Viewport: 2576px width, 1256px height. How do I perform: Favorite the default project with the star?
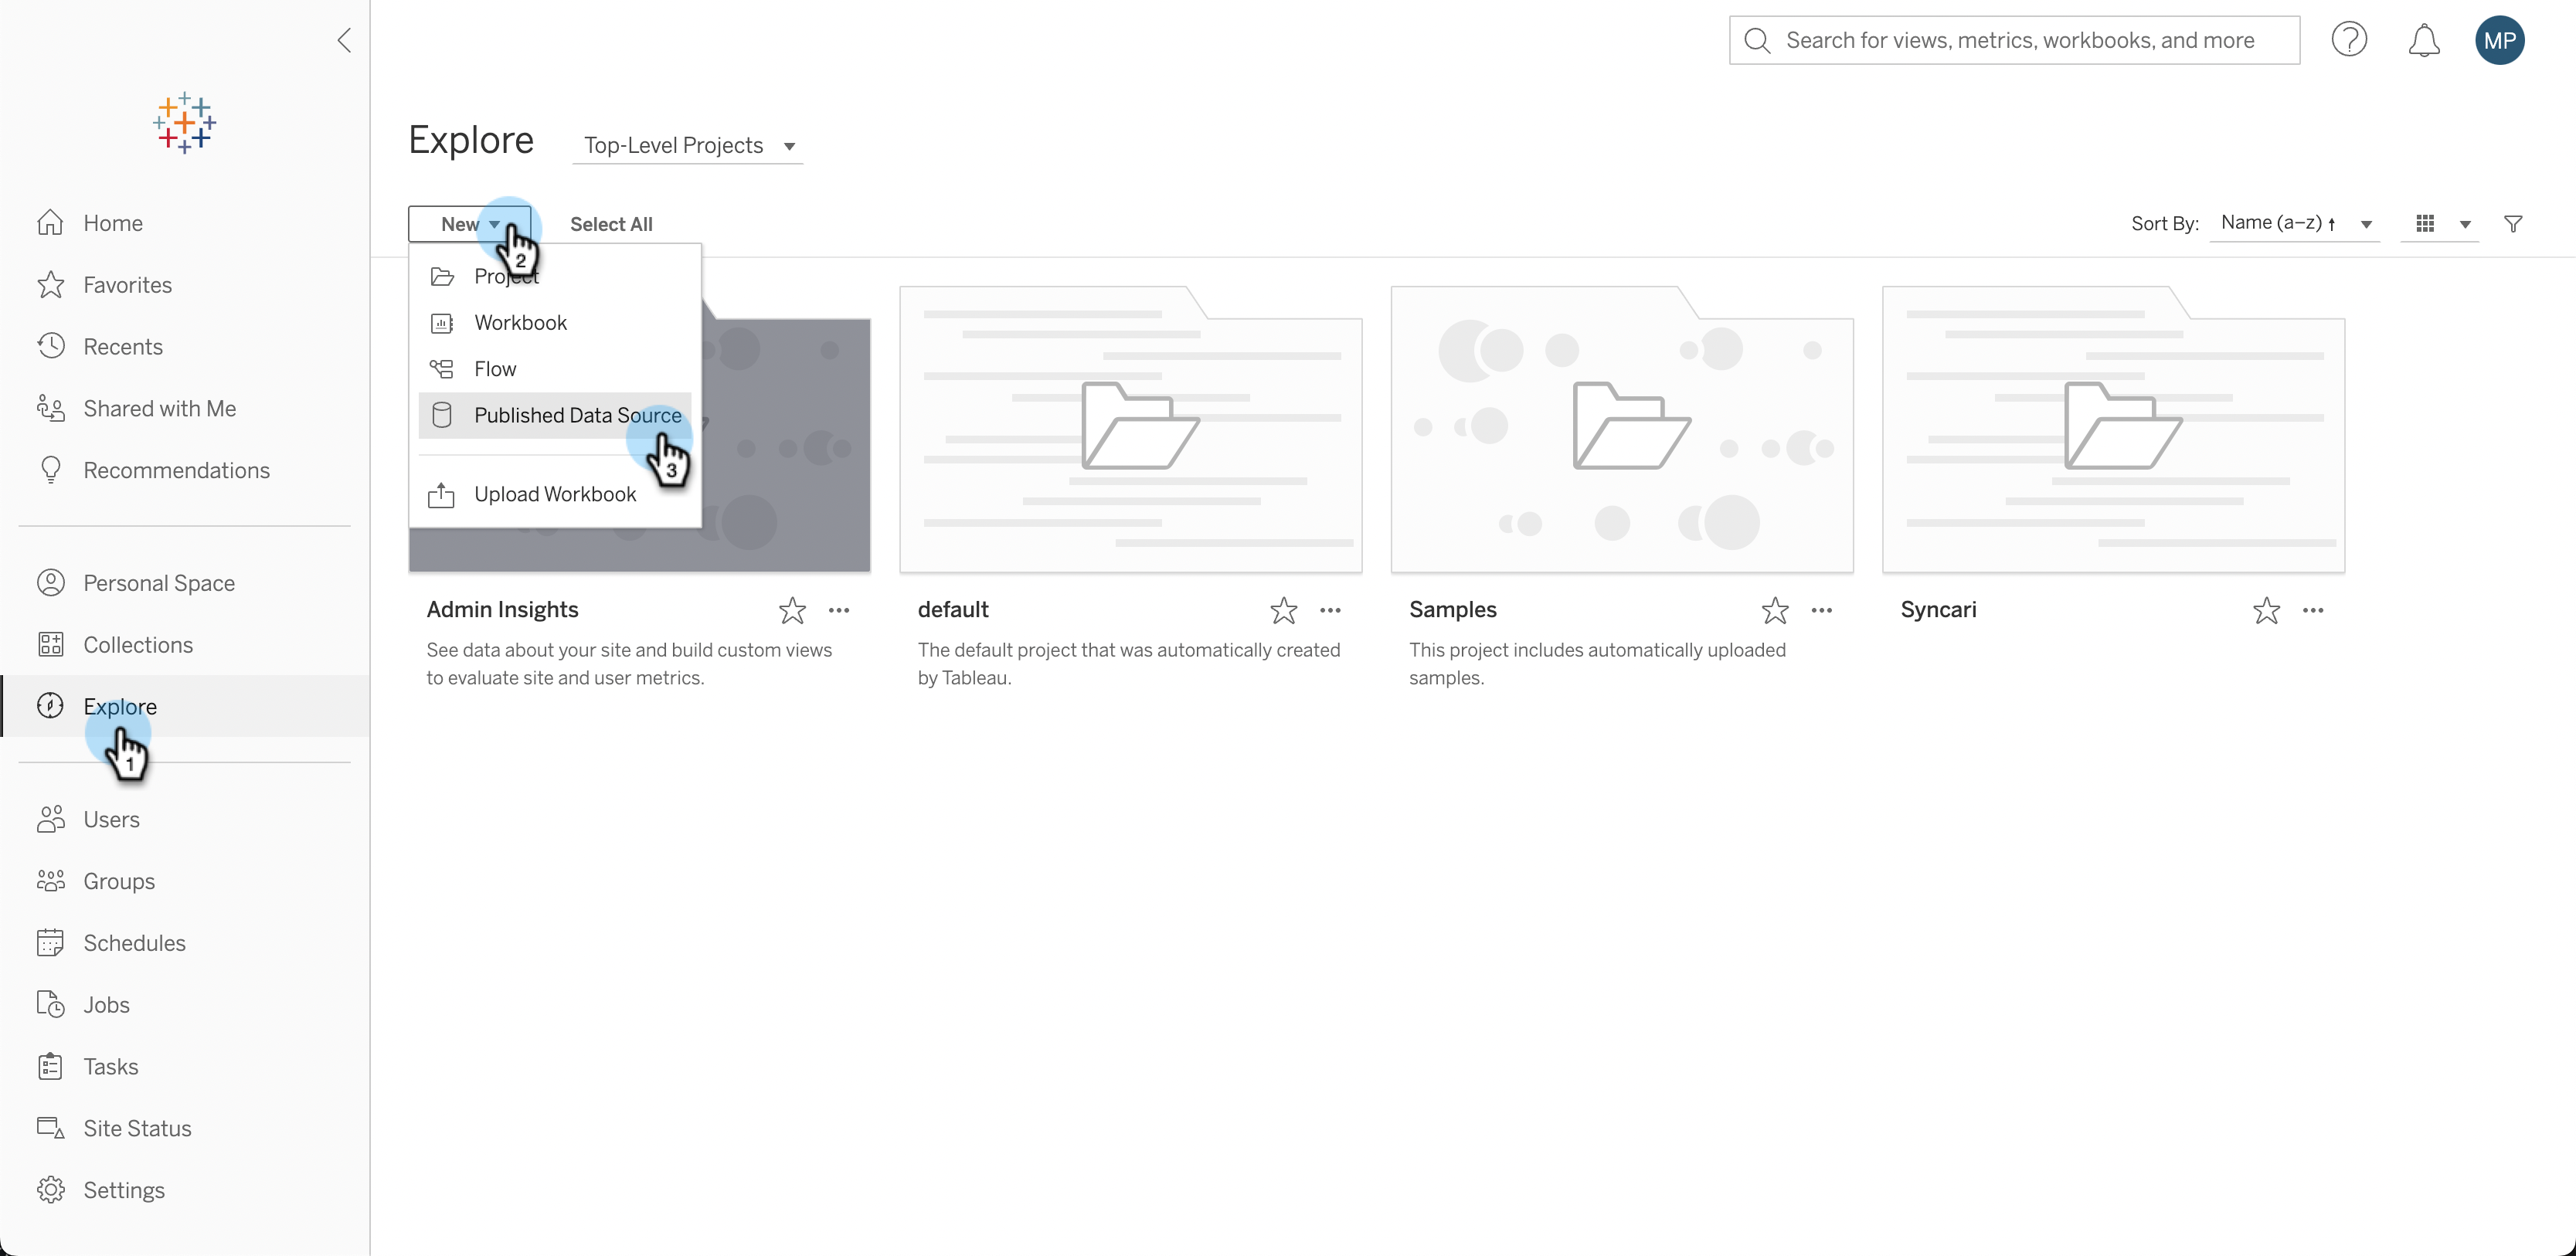1284,610
